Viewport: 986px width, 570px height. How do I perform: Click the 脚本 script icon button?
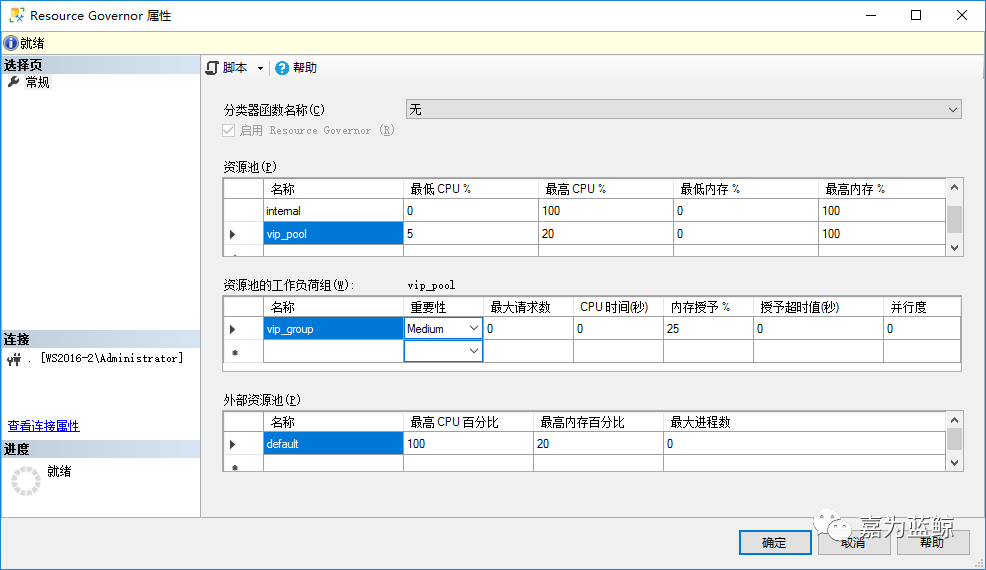click(x=213, y=68)
